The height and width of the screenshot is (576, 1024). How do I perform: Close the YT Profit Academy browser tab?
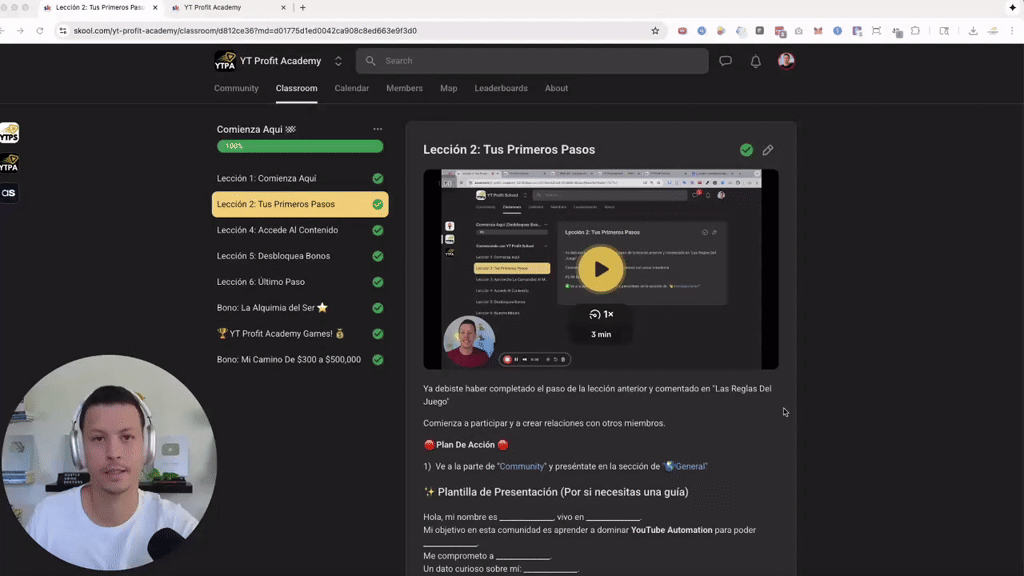click(283, 8)
